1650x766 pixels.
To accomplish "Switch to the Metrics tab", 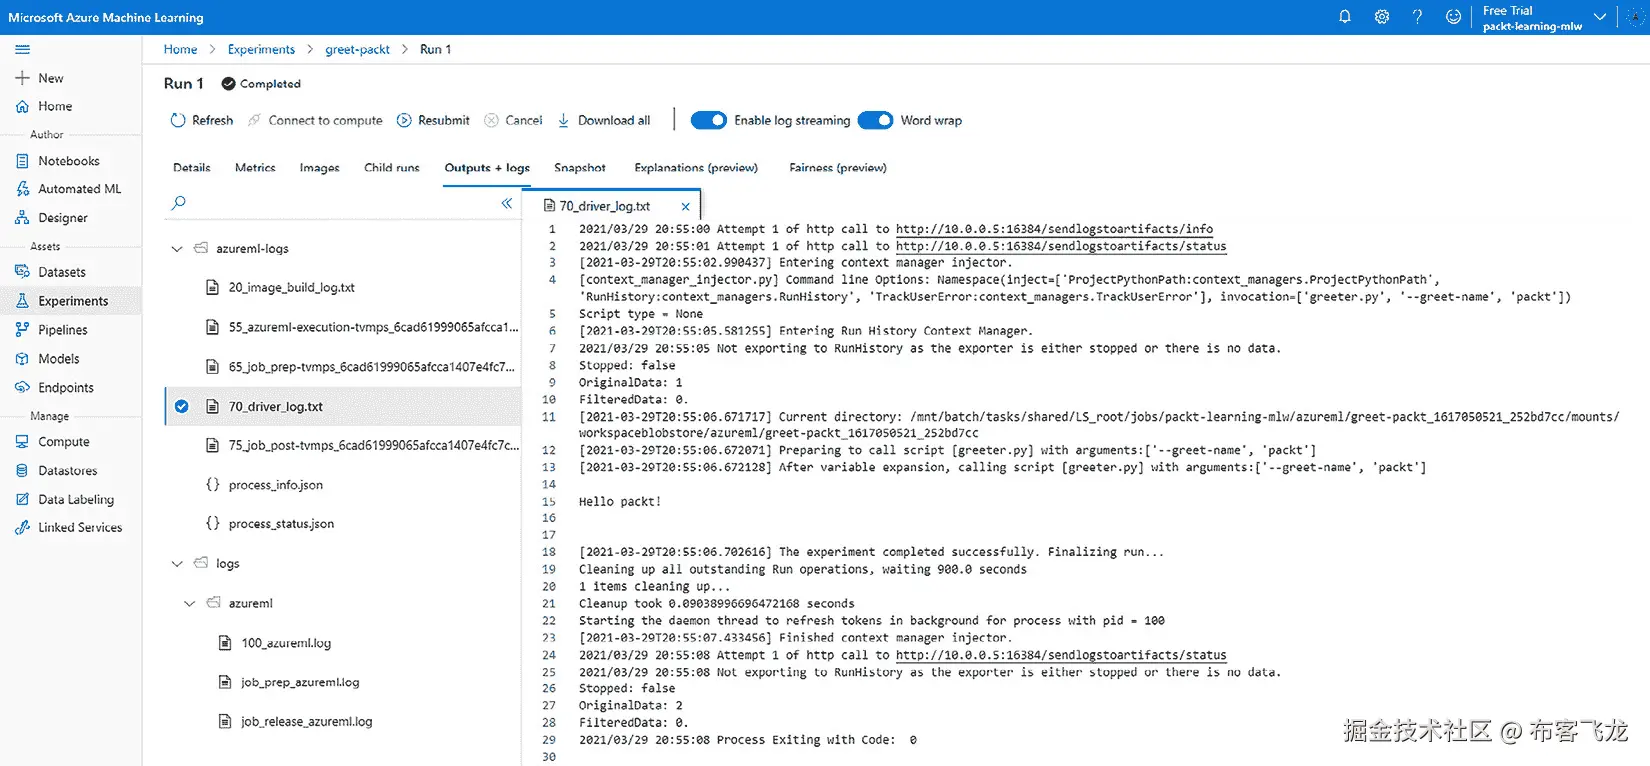I will [255, 168].
